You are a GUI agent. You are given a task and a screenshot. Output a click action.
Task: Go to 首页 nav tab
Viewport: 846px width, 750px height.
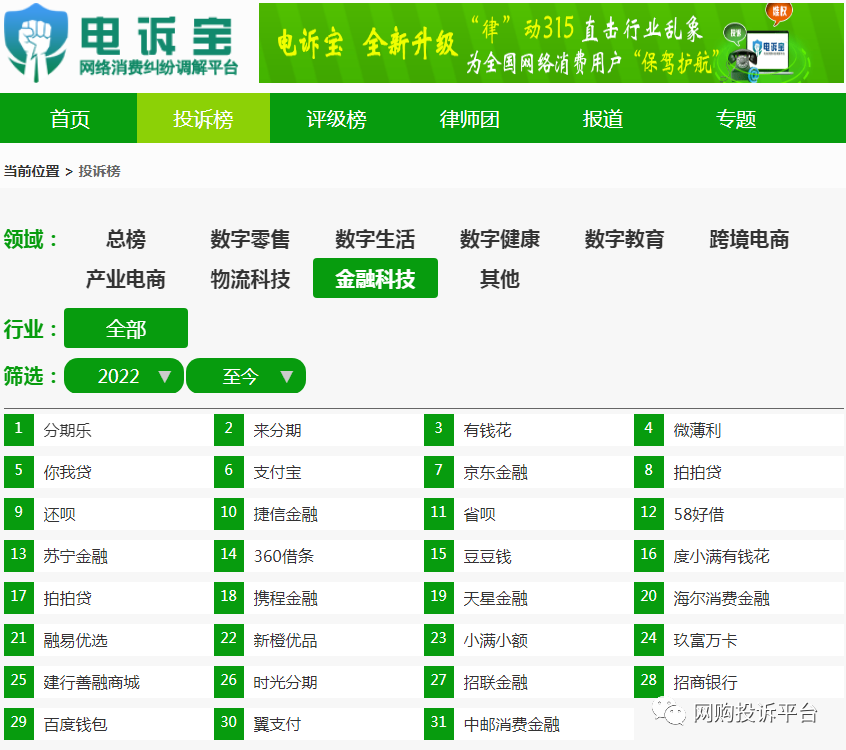[x=70, y=119]
